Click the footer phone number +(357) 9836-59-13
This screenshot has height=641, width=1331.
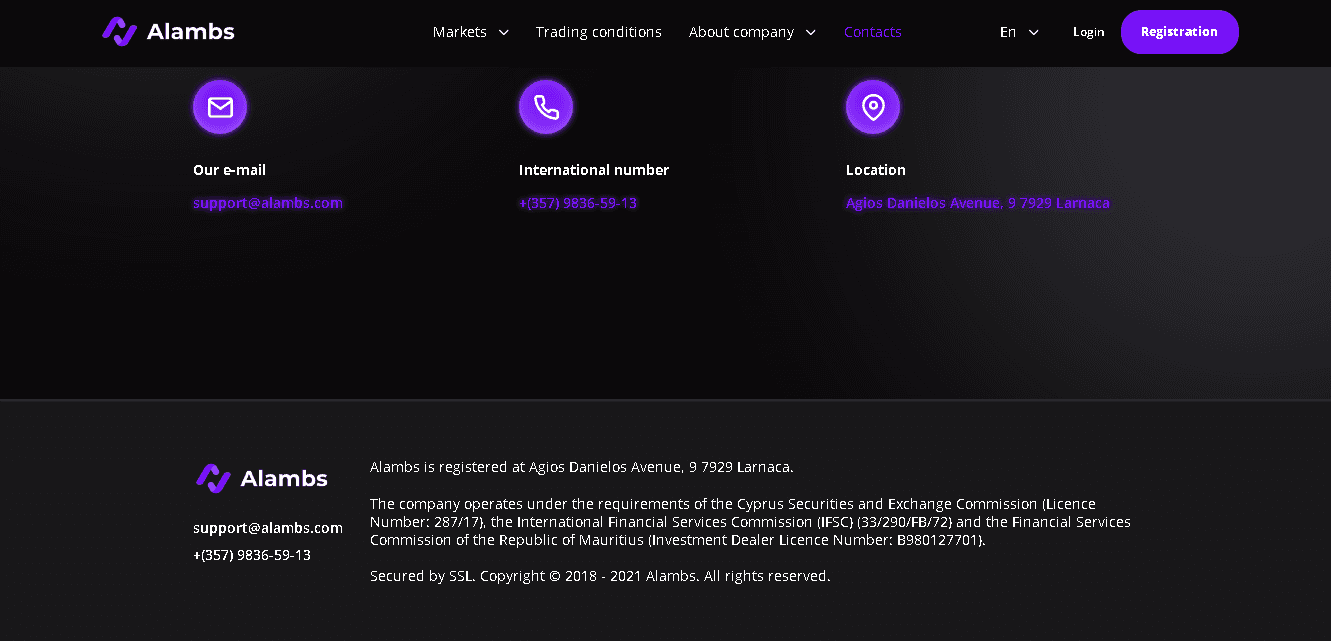pos(251,554)
